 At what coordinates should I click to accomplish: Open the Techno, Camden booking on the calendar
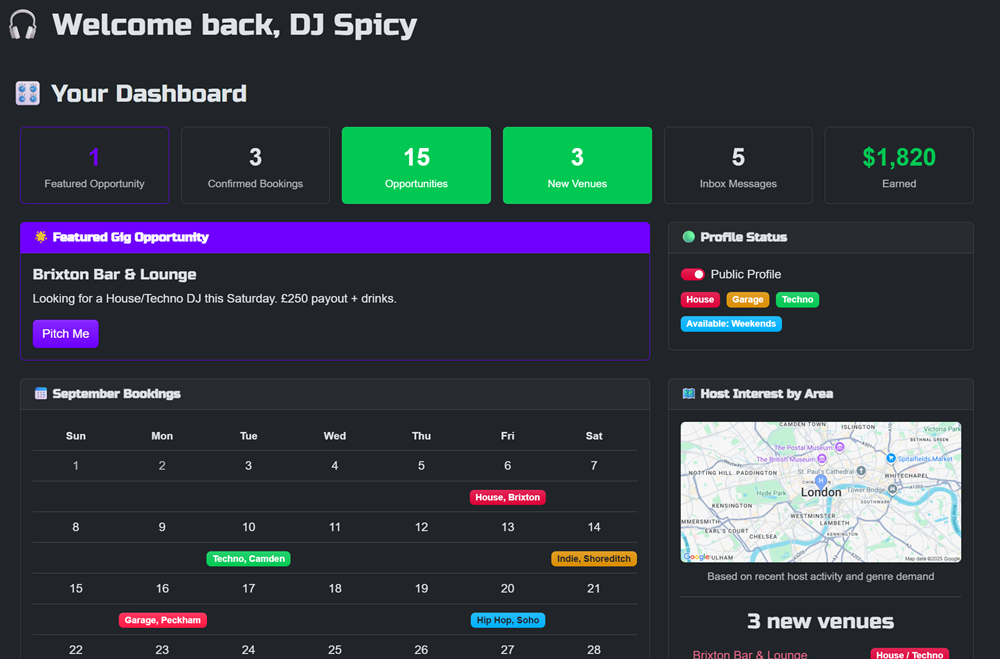click(248, 559)
